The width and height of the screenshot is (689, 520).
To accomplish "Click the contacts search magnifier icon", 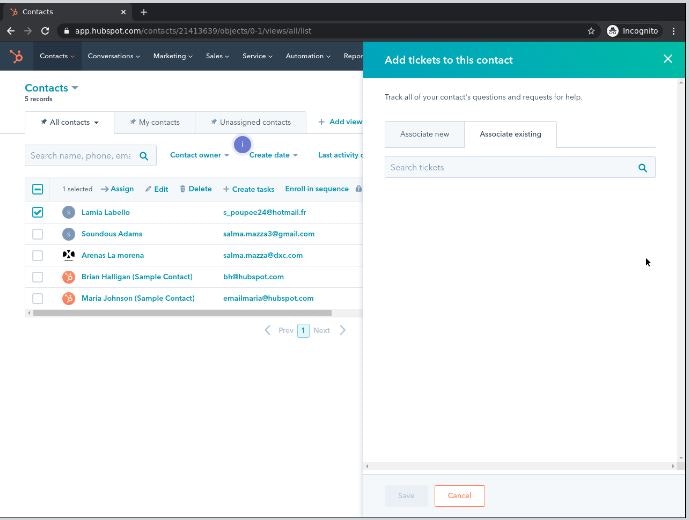I will [144, 156].
